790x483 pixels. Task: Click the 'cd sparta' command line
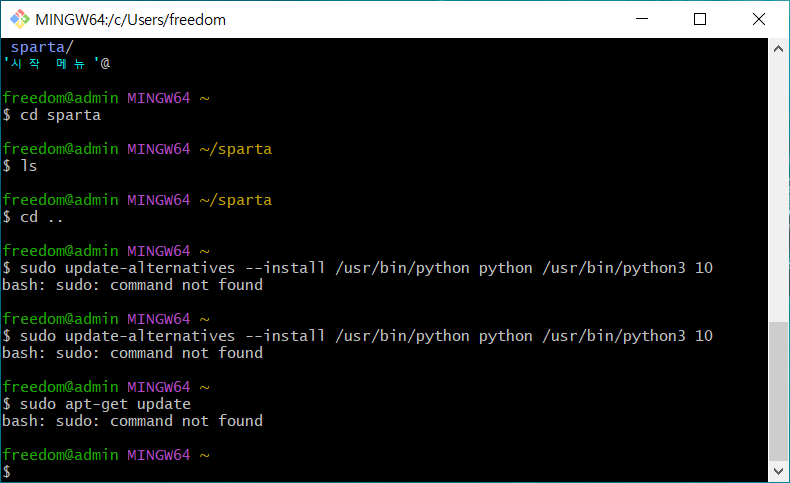(51, 115)
